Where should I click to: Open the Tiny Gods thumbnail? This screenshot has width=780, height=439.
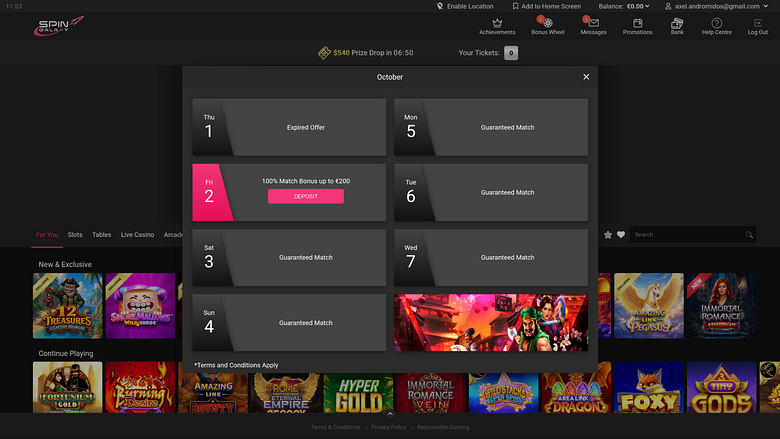click(x=721, y=387)
